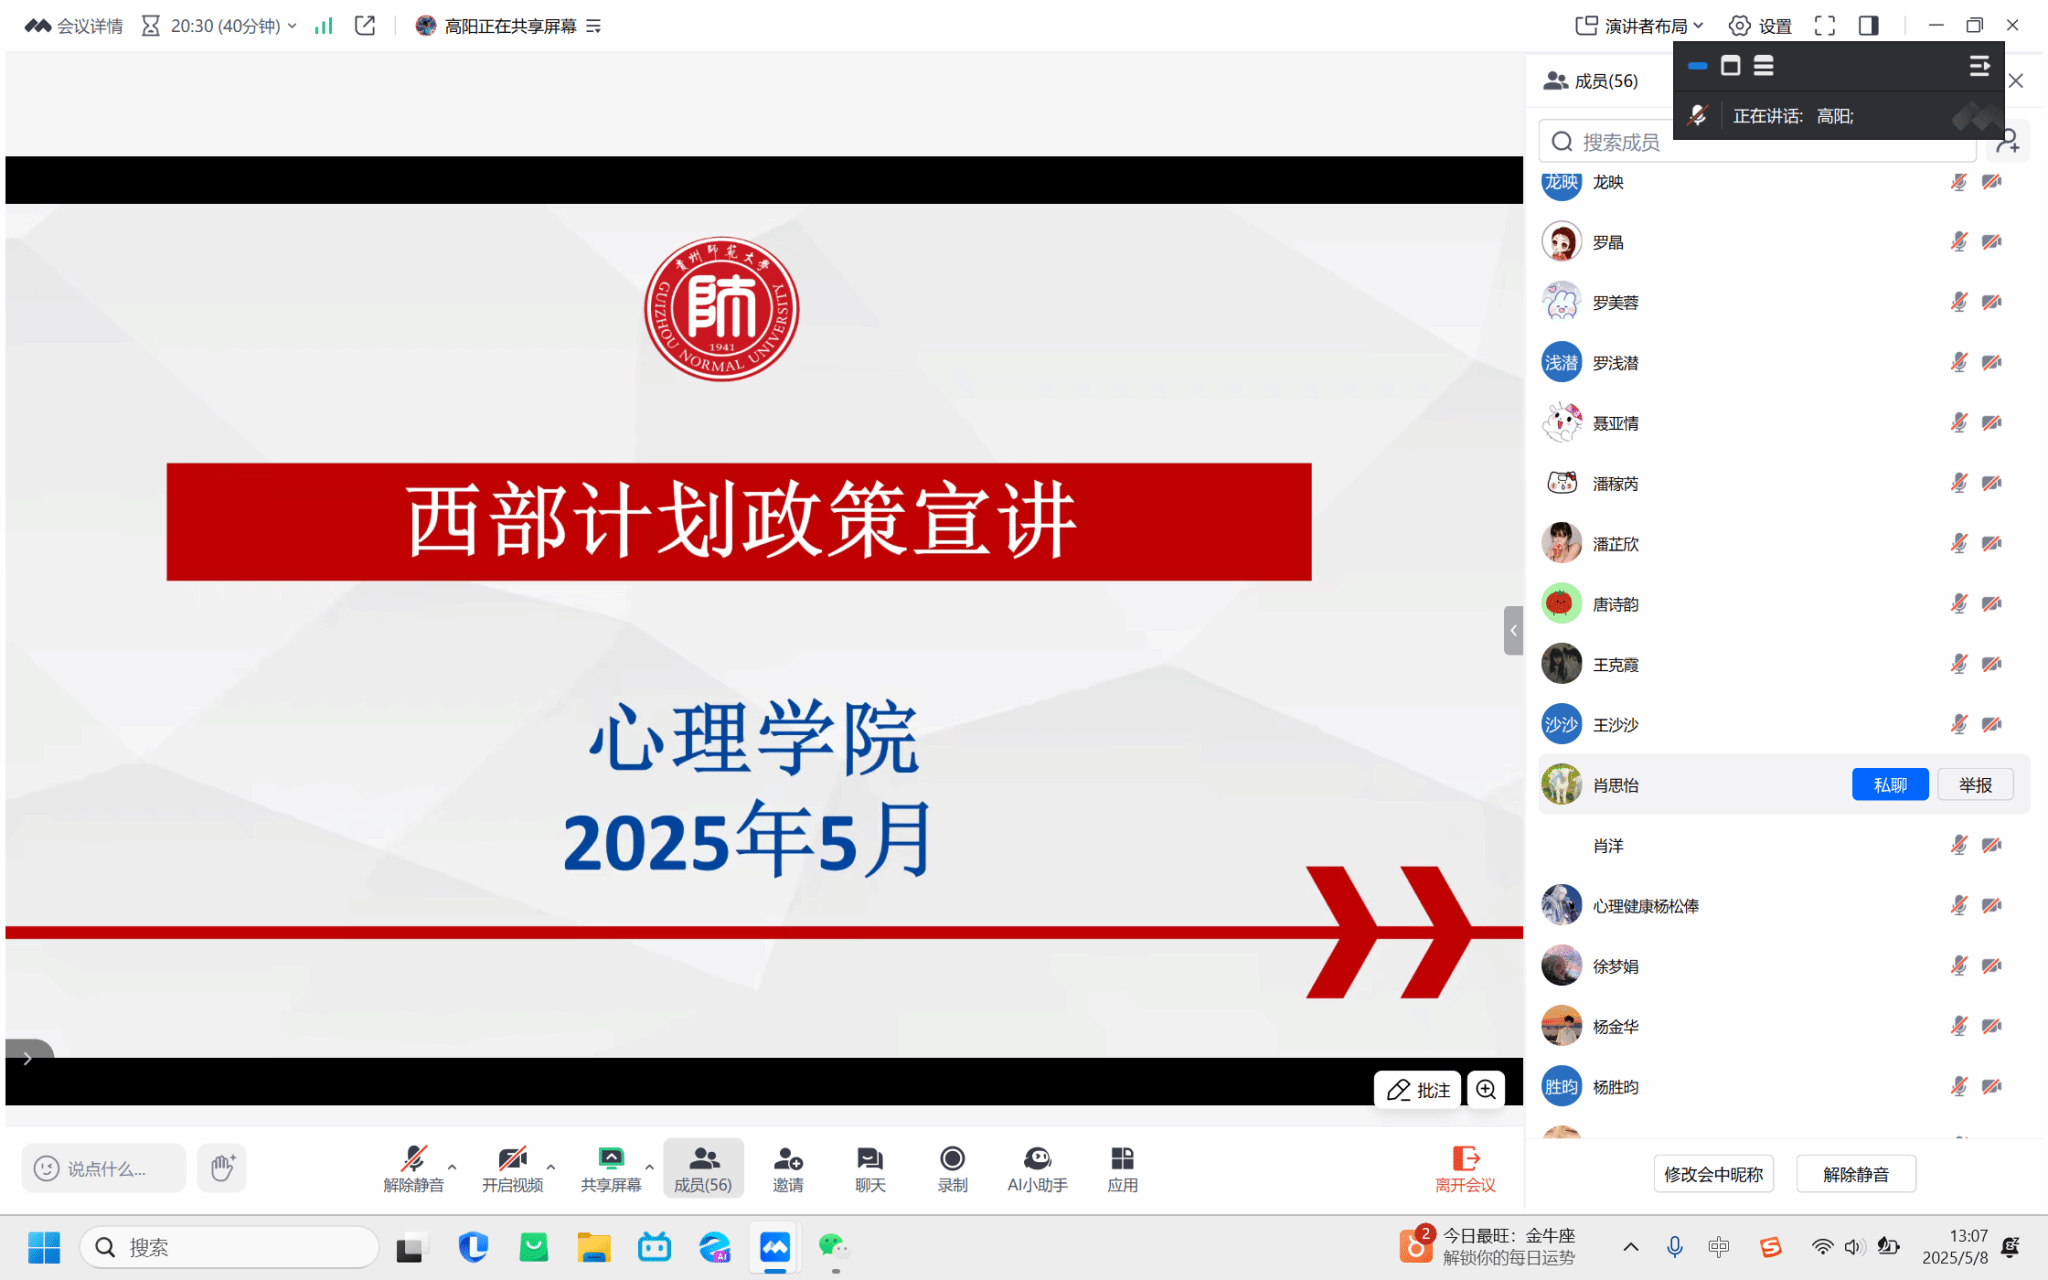Click the 搜索成员 search field
Screen dimensions: 2048x1280
(1620, 143)
